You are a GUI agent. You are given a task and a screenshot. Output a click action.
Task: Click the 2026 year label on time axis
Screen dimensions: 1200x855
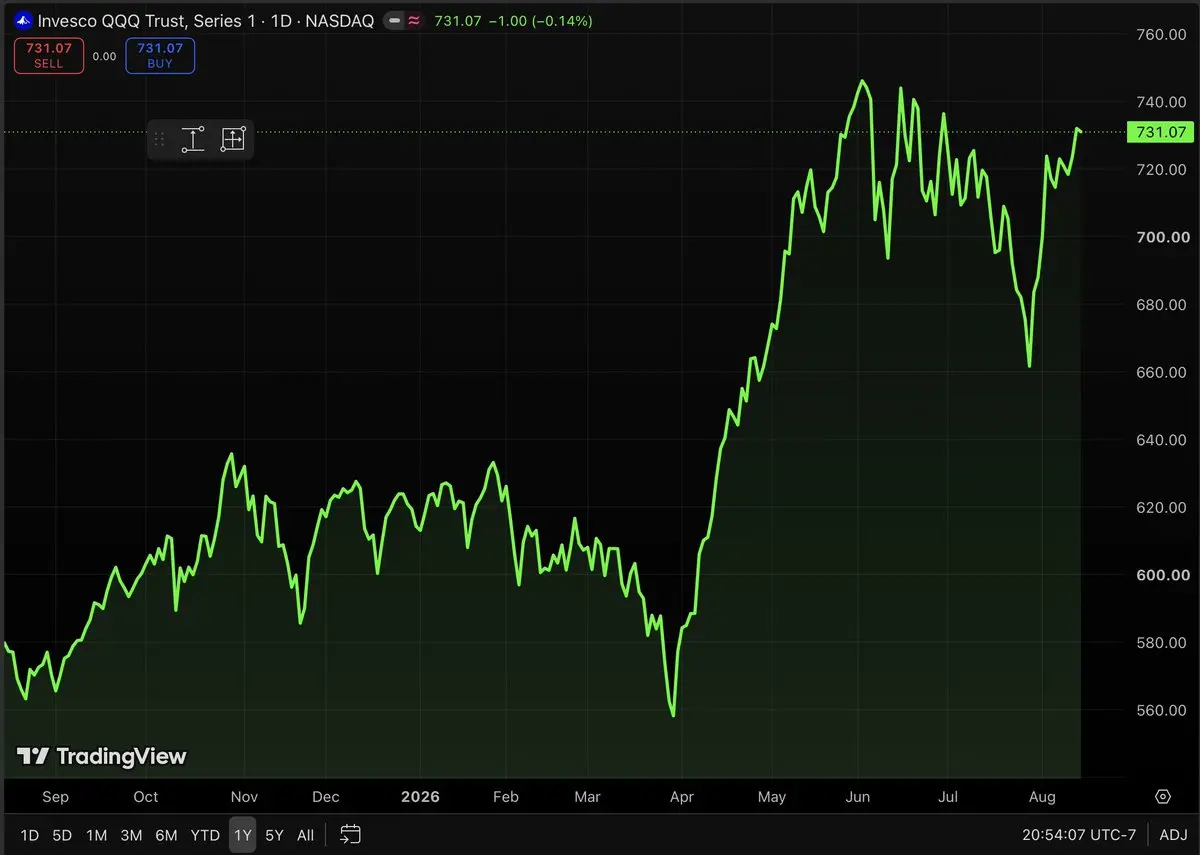(x=419, y=797)
